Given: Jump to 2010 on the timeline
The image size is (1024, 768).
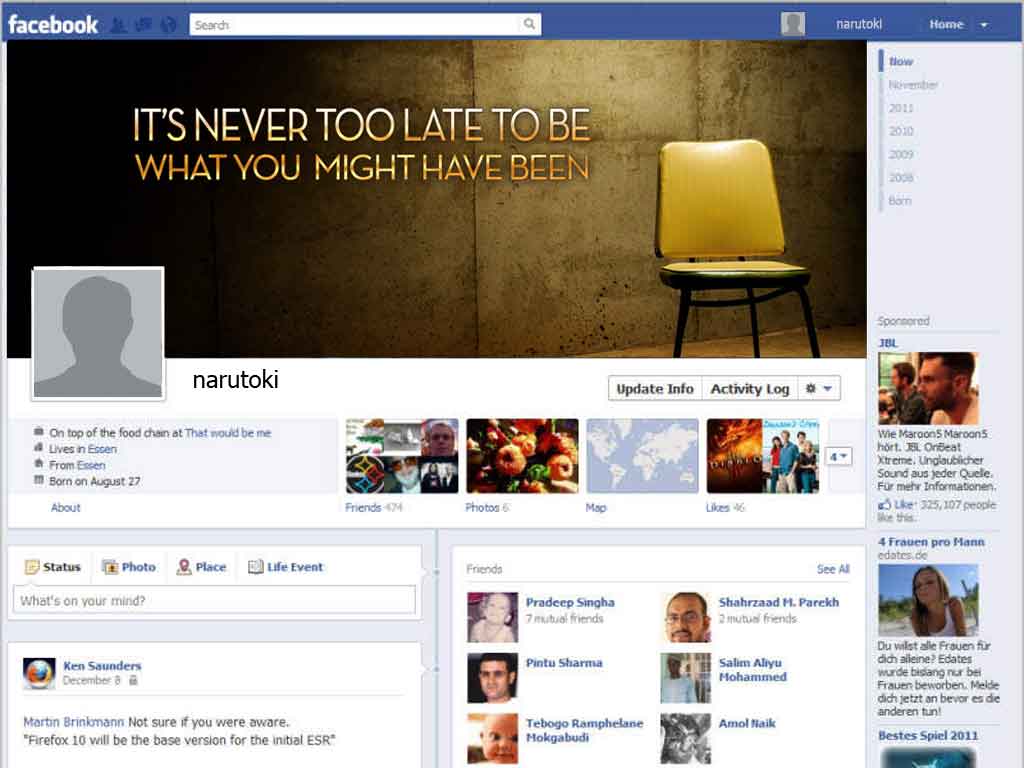Looking at the screenshot, I should (x=901, y=131).
